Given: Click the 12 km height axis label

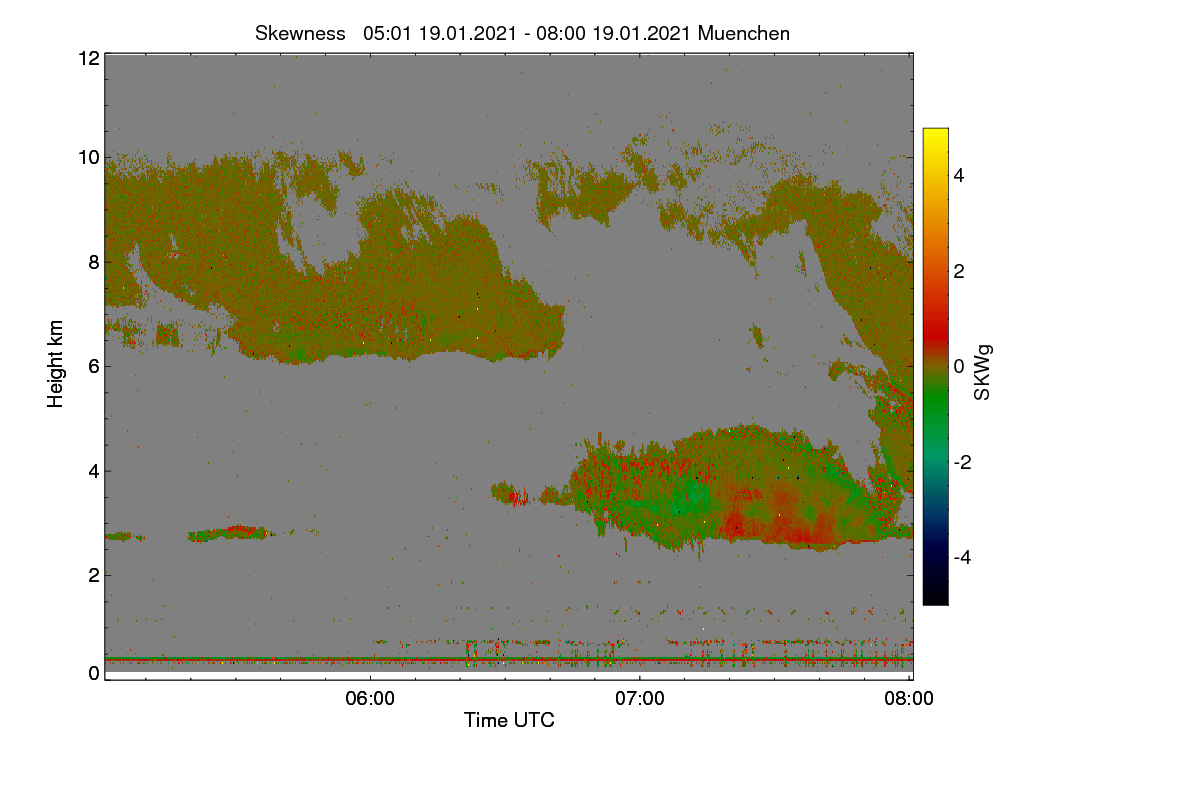Looking at the screenshot, I should pos(88,58).
